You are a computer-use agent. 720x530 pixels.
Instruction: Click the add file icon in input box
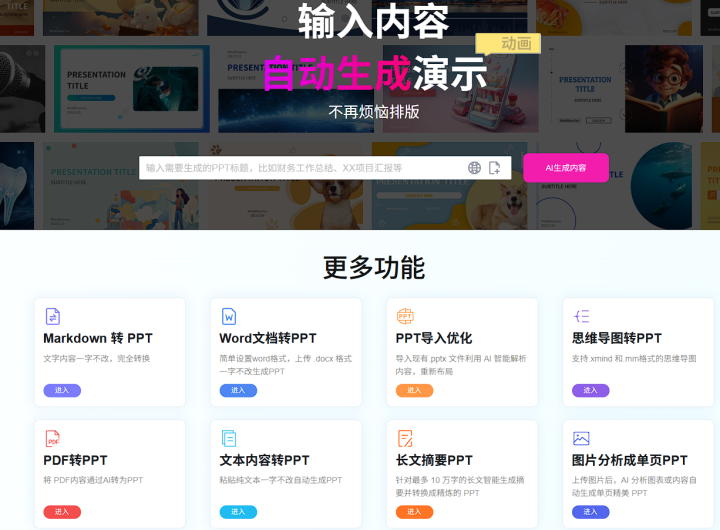tap(494, 168)
